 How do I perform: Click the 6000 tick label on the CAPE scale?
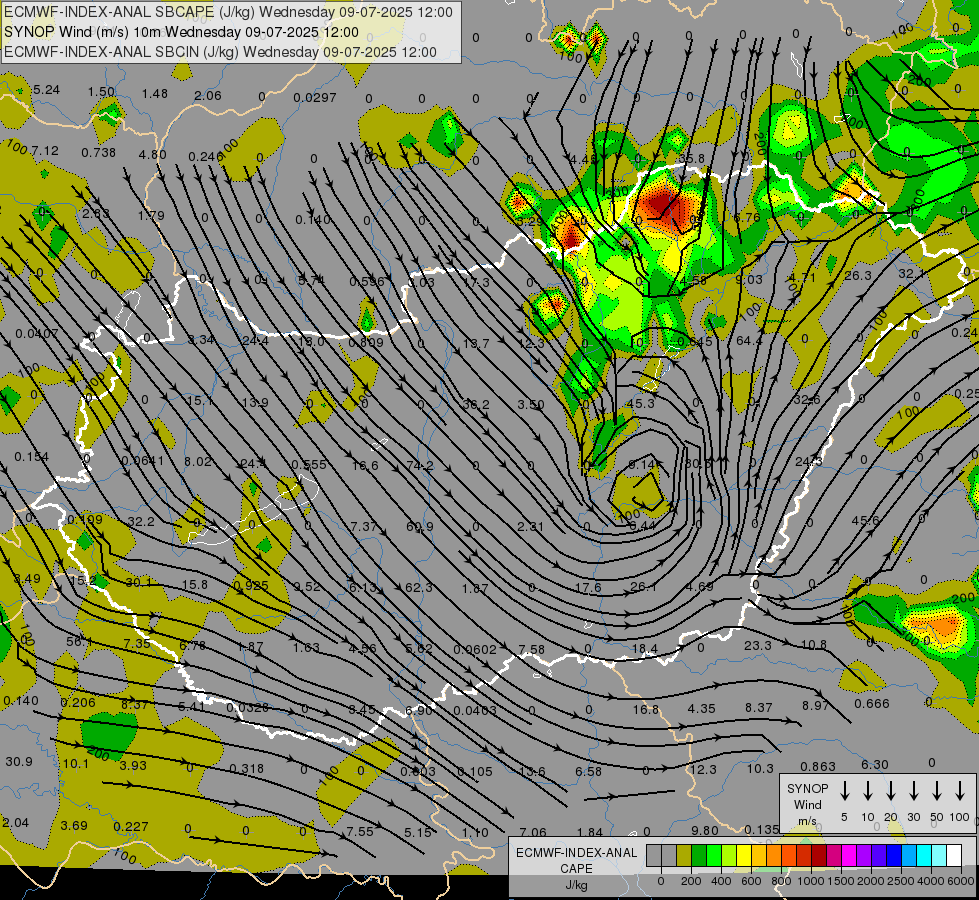click(960, 881)
